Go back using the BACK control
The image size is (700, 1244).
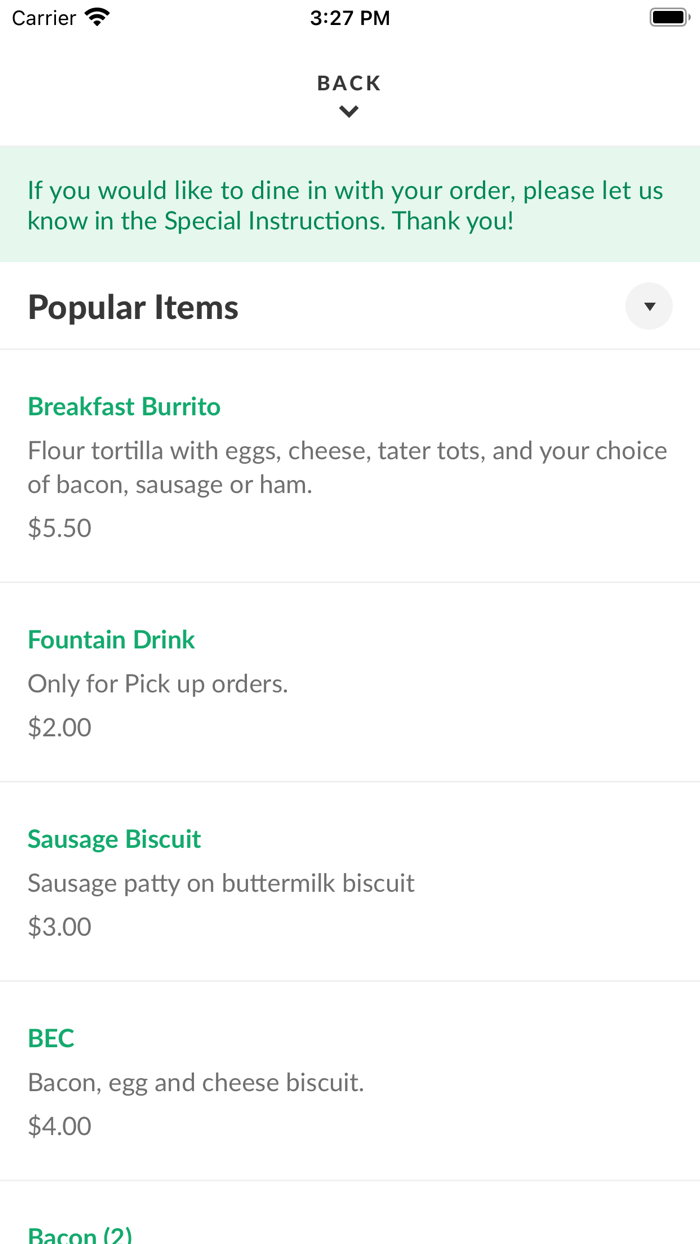tap(349, 83)
